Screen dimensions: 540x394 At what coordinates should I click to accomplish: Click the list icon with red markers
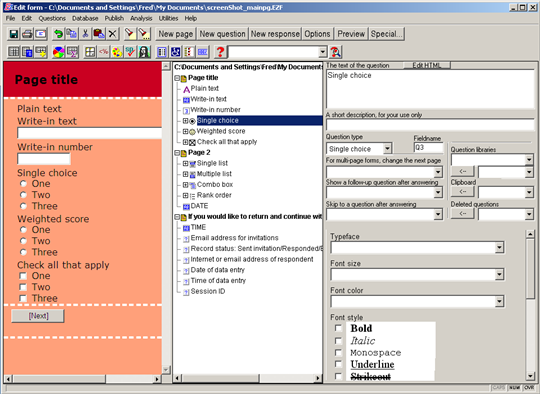[x=189, y=52]
